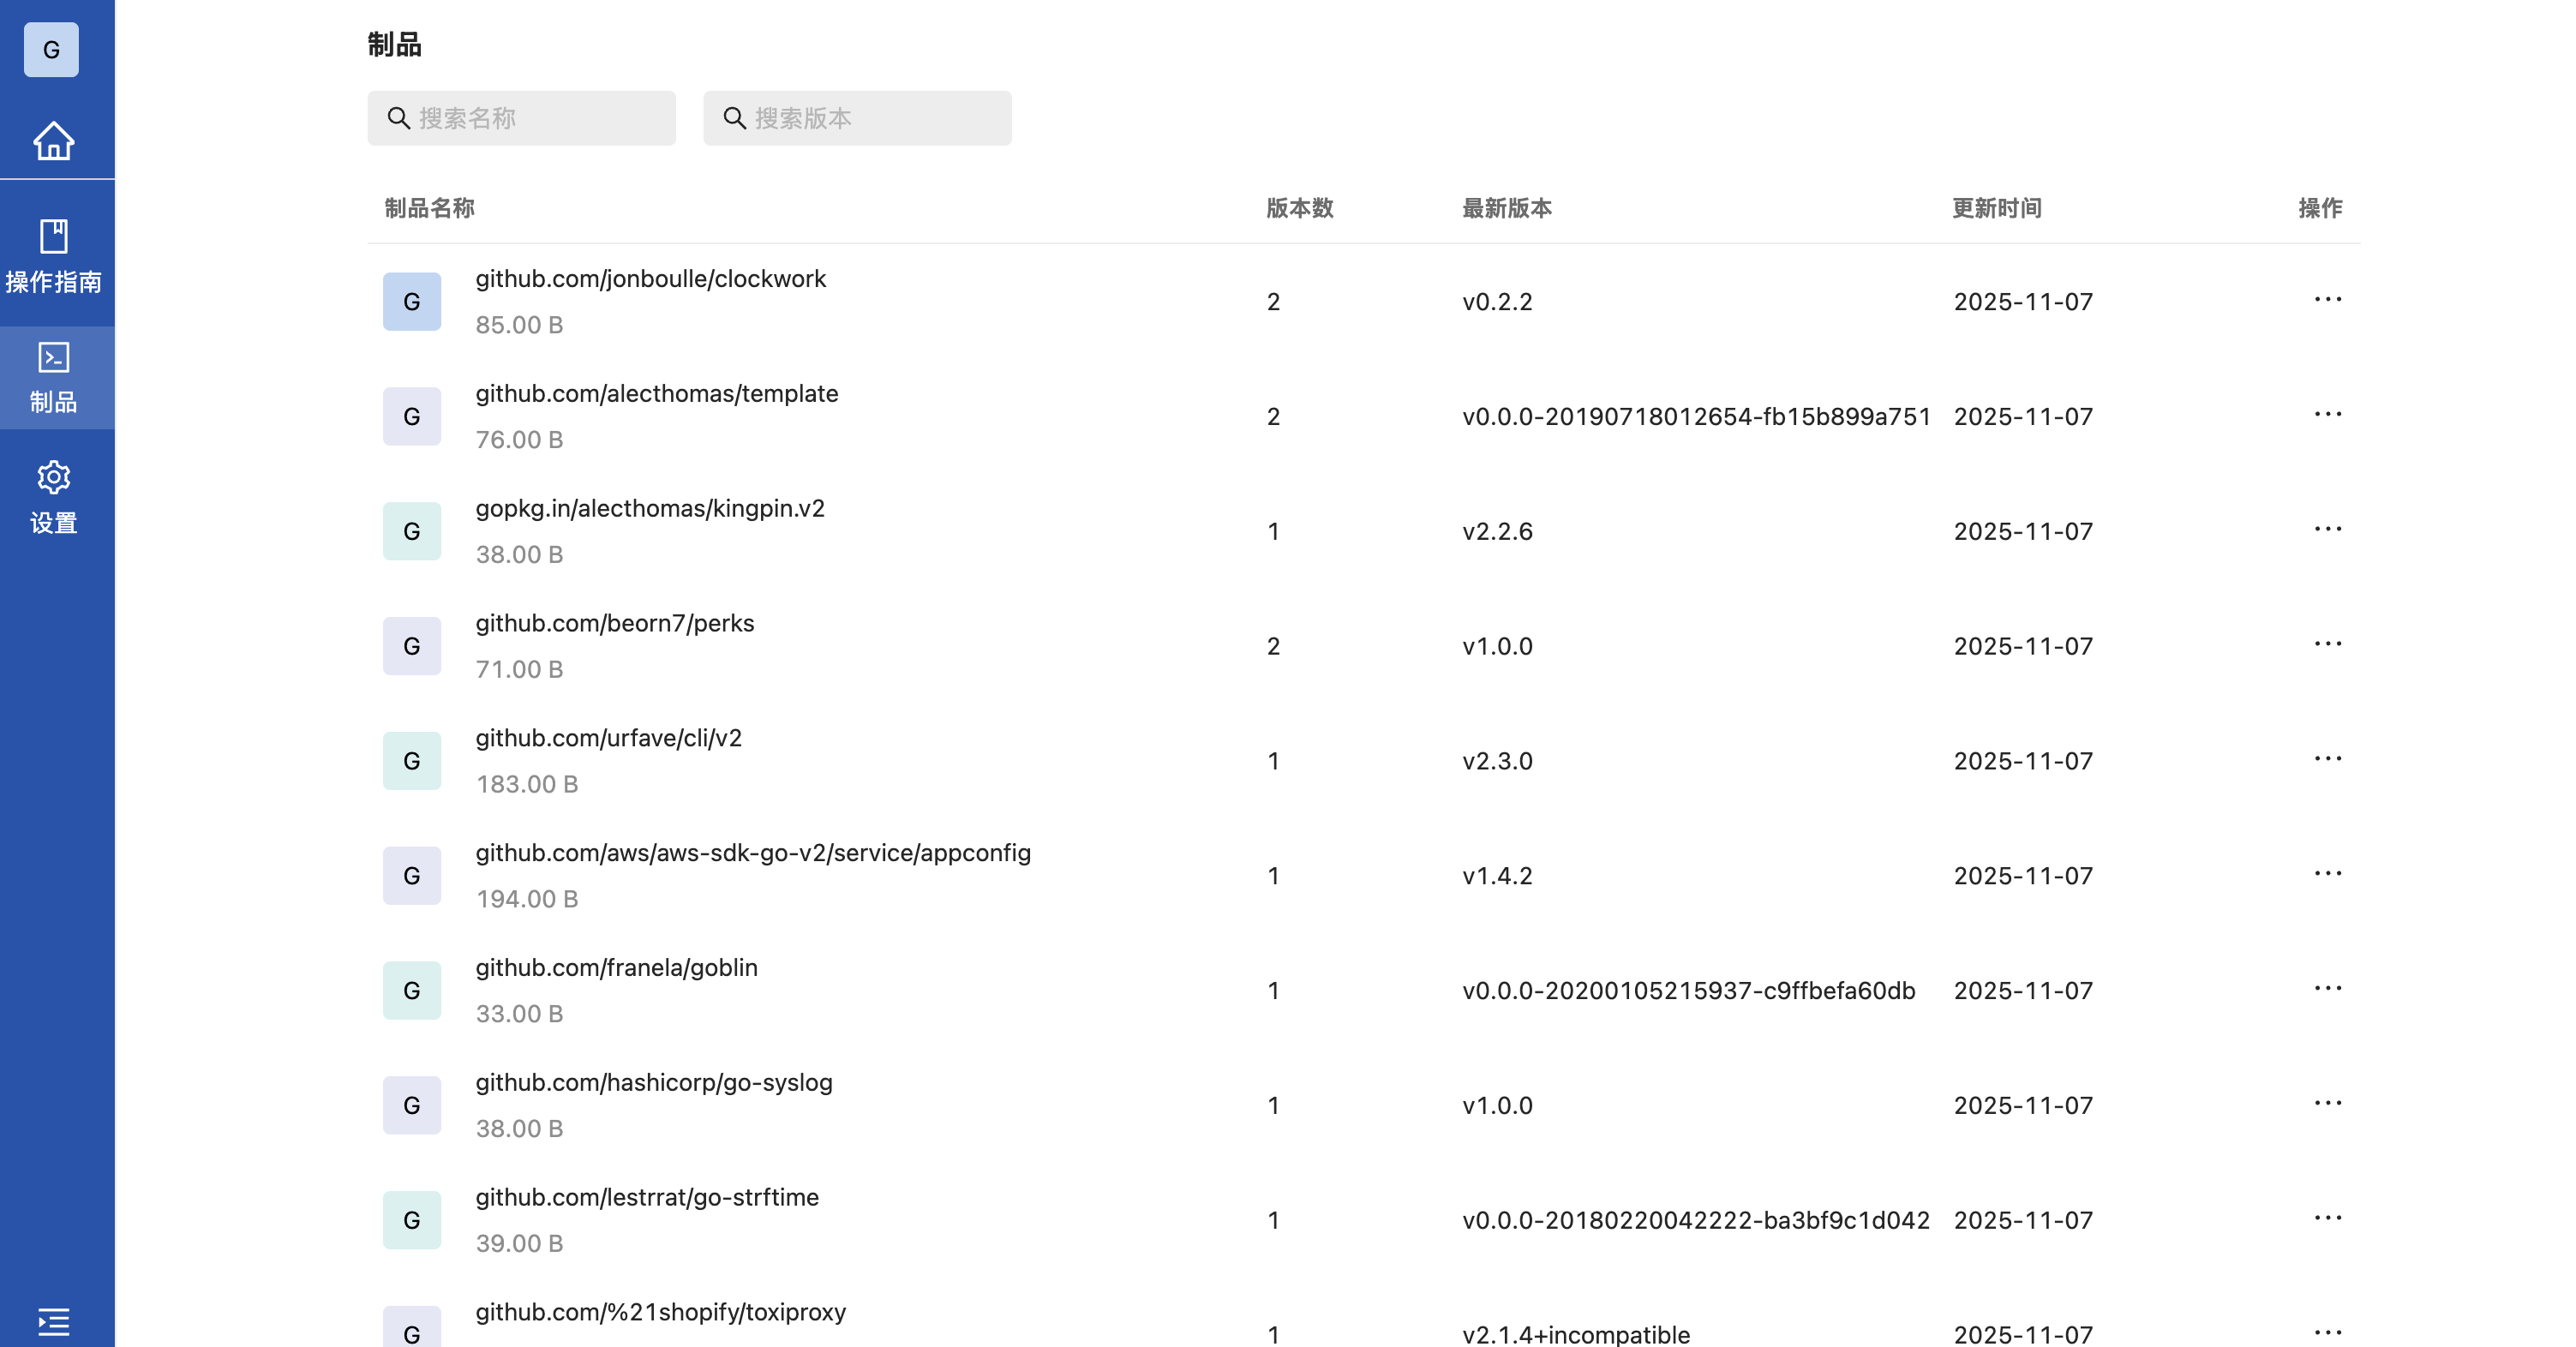
Task: Click the urfave/cli/v2 package G icon
Action: 411,761
